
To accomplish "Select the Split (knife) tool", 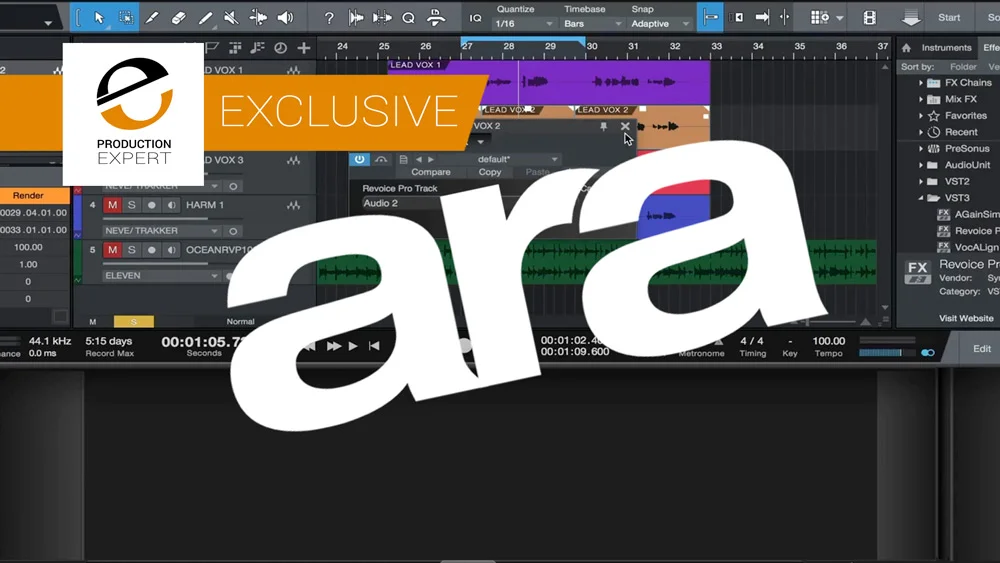I will pyautogui.click(x=152, y=18).
